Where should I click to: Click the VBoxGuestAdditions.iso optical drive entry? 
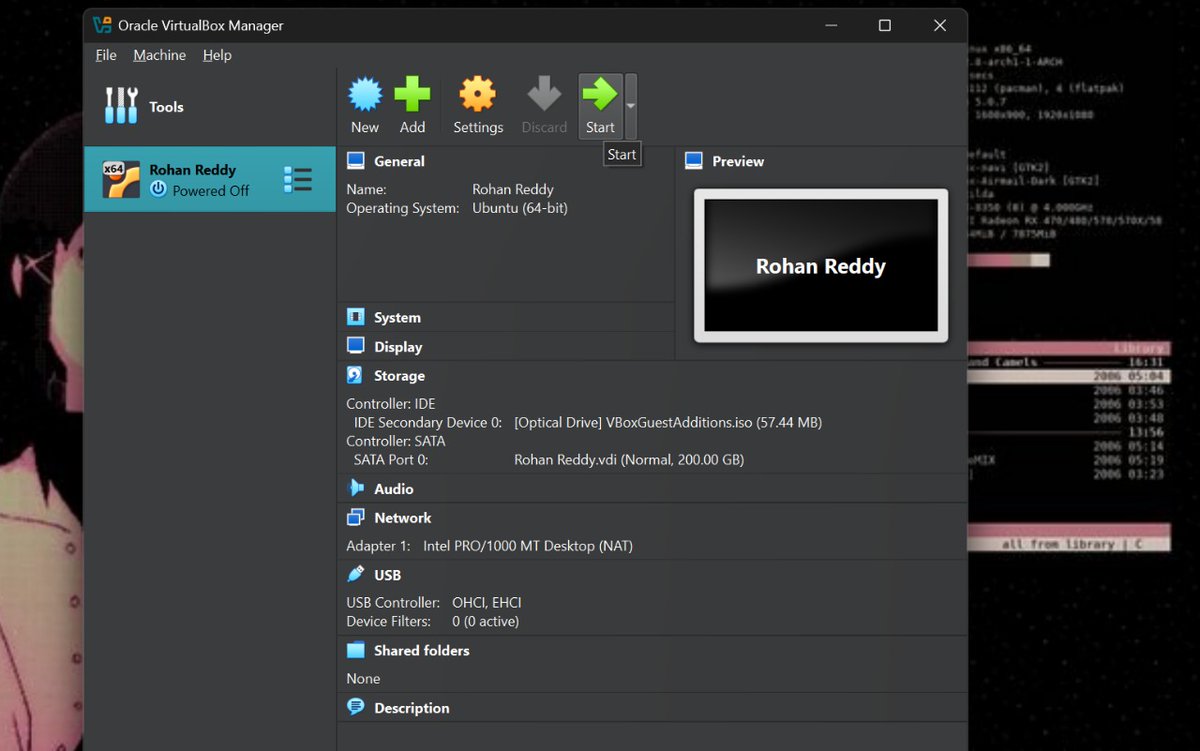668,423
